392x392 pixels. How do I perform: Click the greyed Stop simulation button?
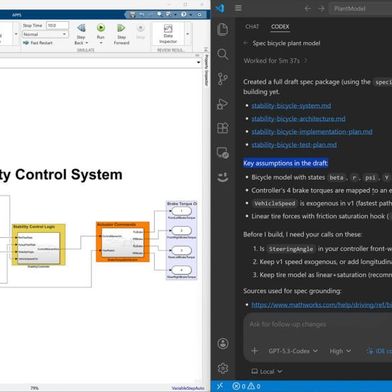pos(140,32)
